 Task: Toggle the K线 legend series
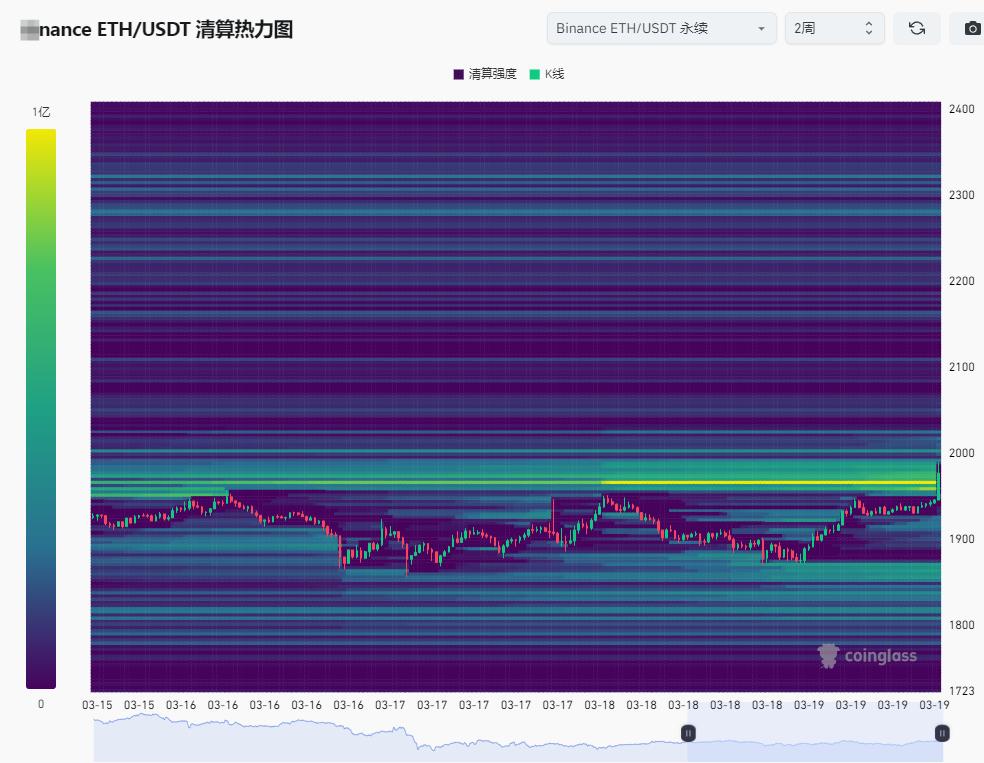[547, 74]
